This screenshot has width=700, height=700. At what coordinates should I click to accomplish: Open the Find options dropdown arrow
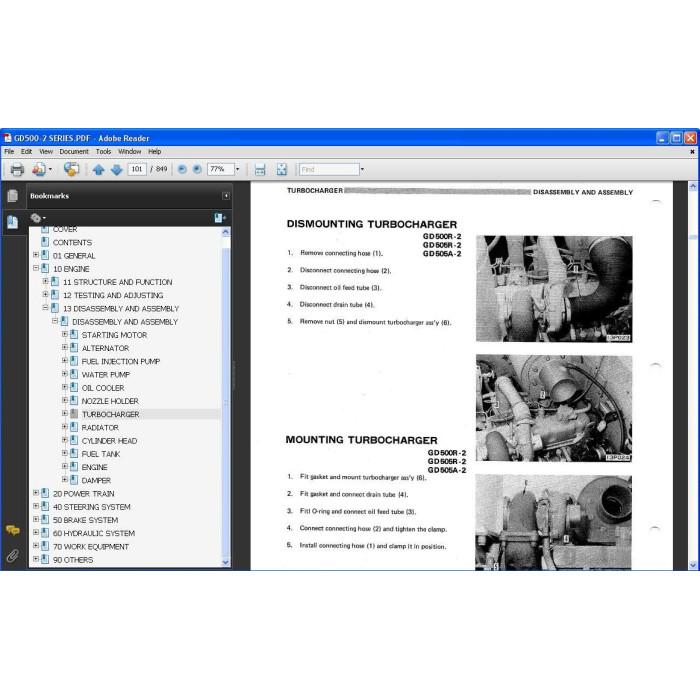(362, 169)
